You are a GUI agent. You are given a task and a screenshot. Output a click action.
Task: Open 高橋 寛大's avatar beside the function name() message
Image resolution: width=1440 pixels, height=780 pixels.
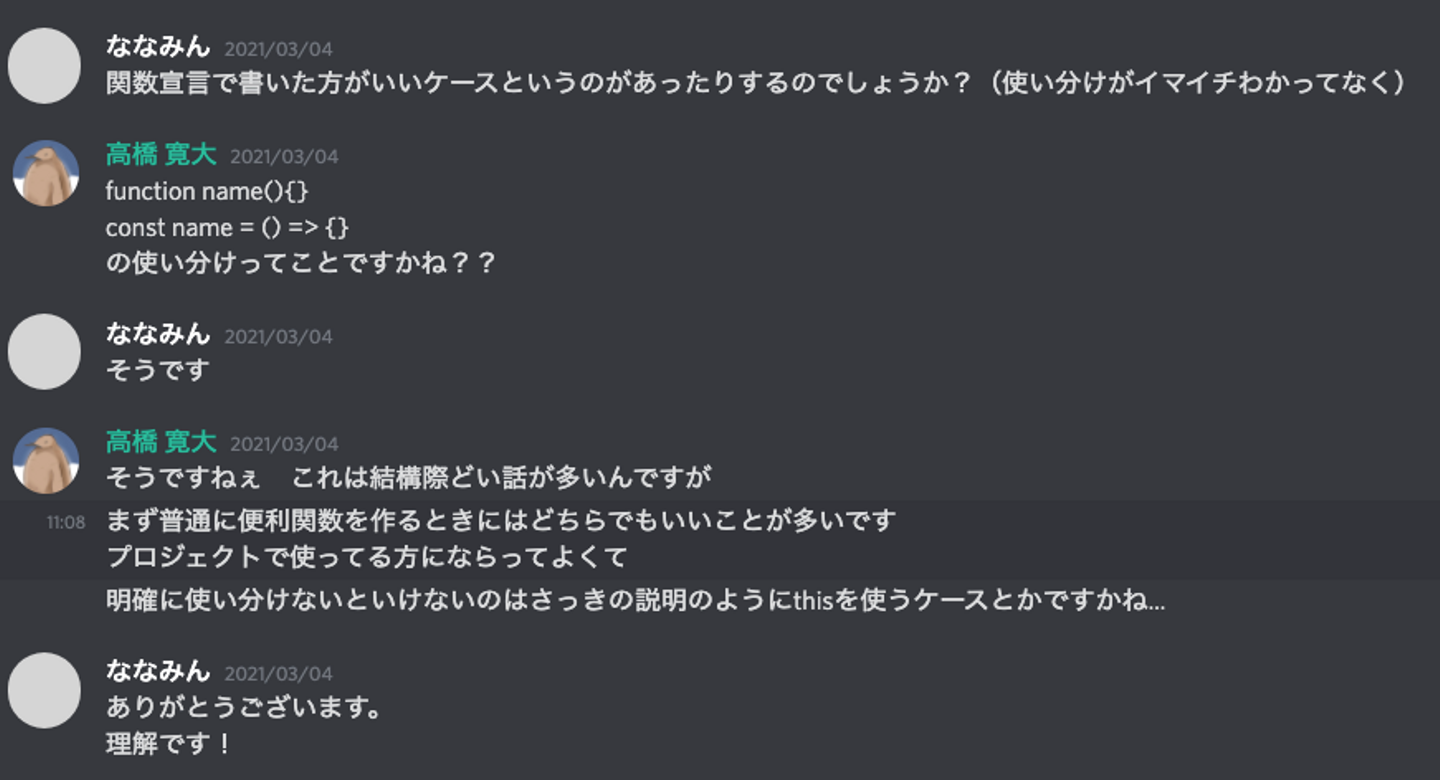pyautogui.click(x=46, y=173)
